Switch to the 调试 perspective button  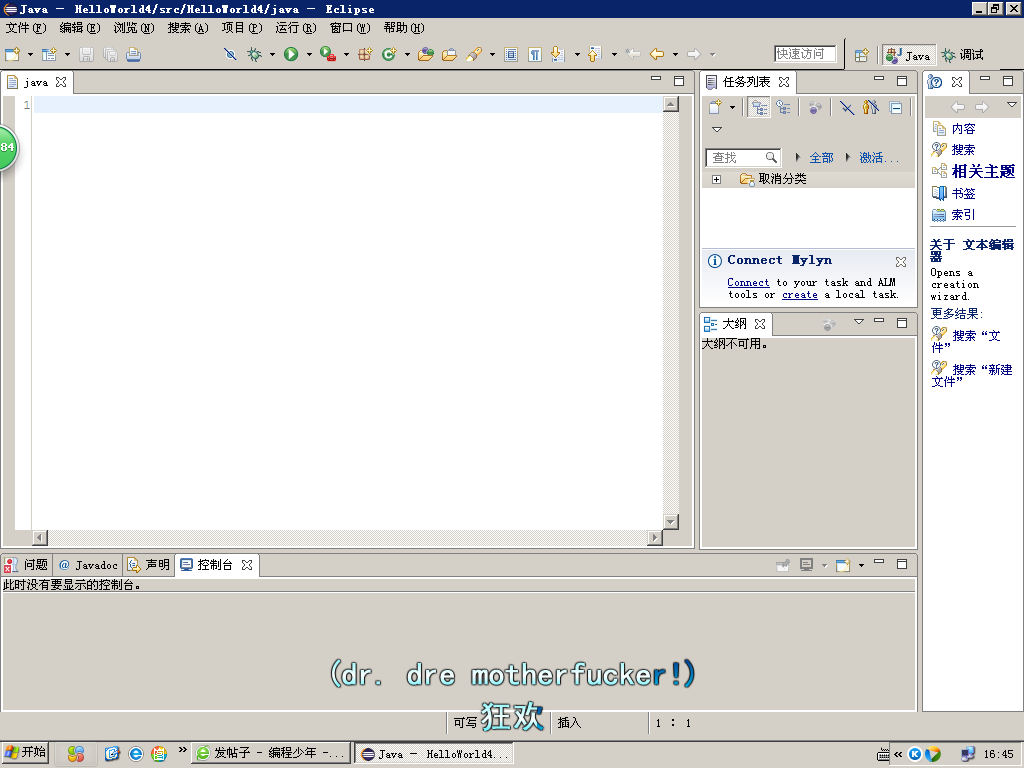point(963,54)
